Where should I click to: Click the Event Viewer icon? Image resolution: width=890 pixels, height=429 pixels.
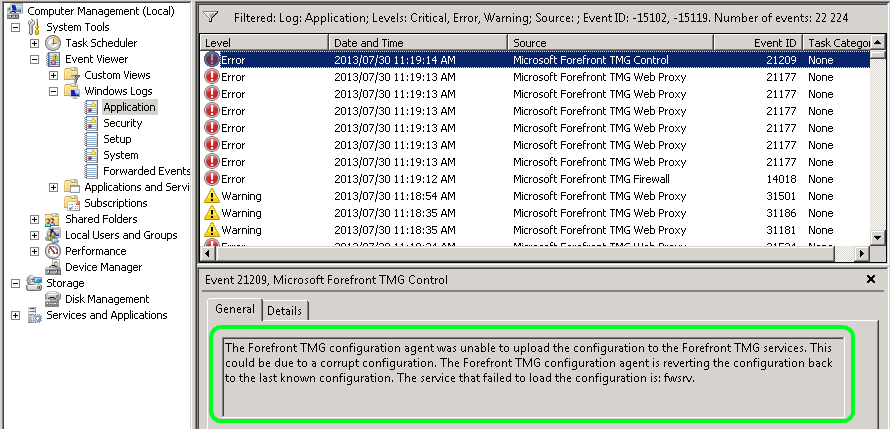(x=53, y=59)
